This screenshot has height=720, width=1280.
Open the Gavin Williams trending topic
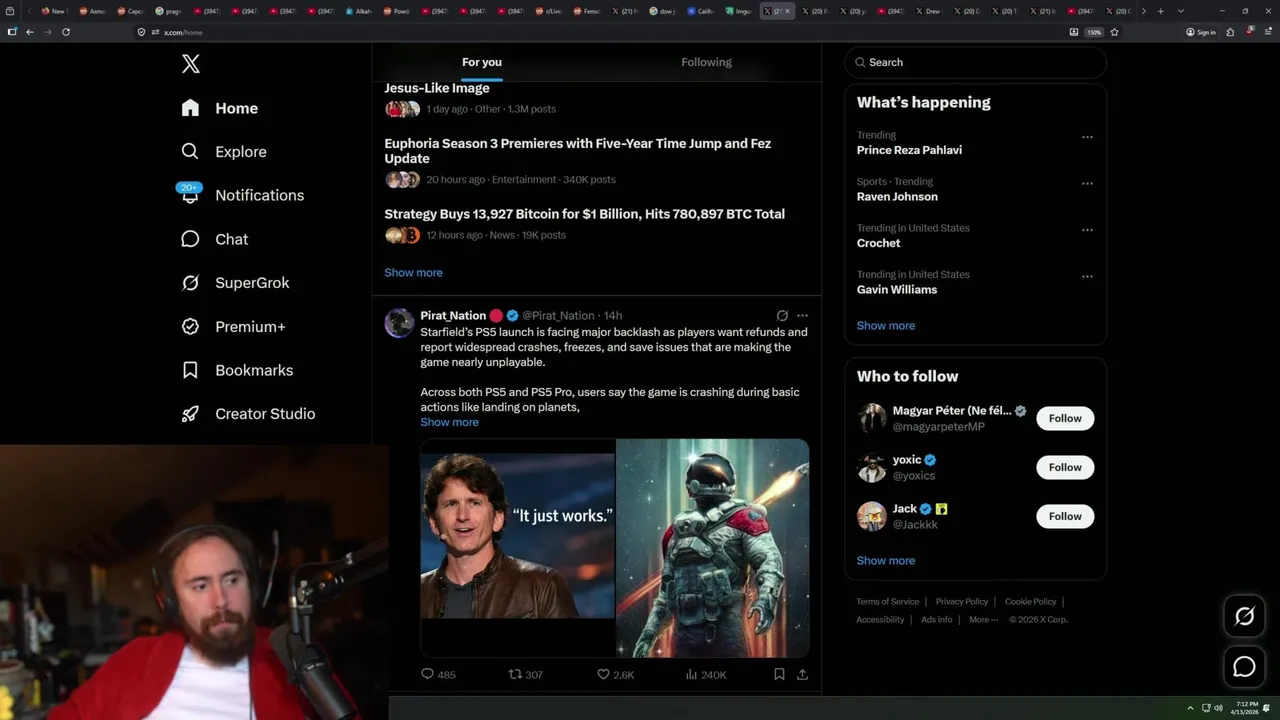tap(897, 290)
